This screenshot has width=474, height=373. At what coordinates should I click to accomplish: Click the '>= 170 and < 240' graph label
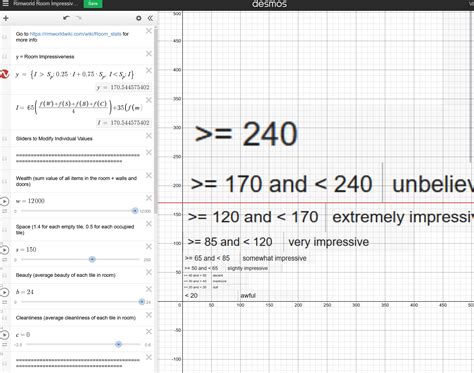click(281, 184)
